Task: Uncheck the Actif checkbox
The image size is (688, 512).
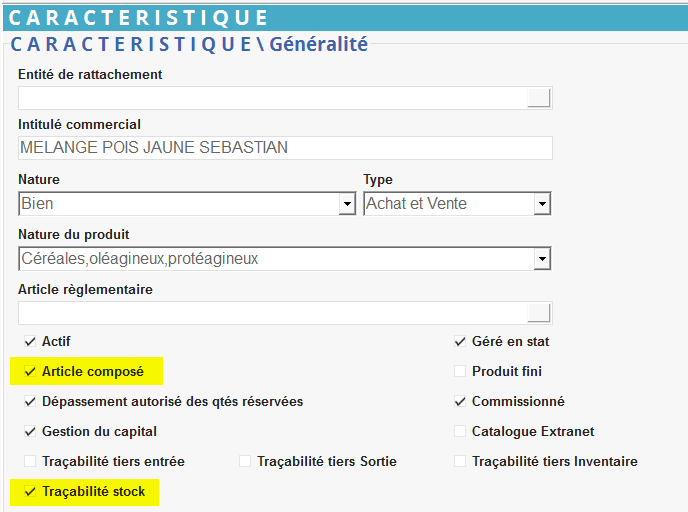Action: [30, 342]
